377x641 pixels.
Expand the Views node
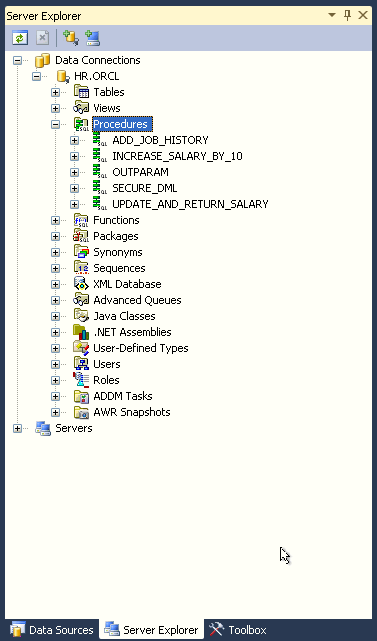pyautogui.click(x=55, y=108)
